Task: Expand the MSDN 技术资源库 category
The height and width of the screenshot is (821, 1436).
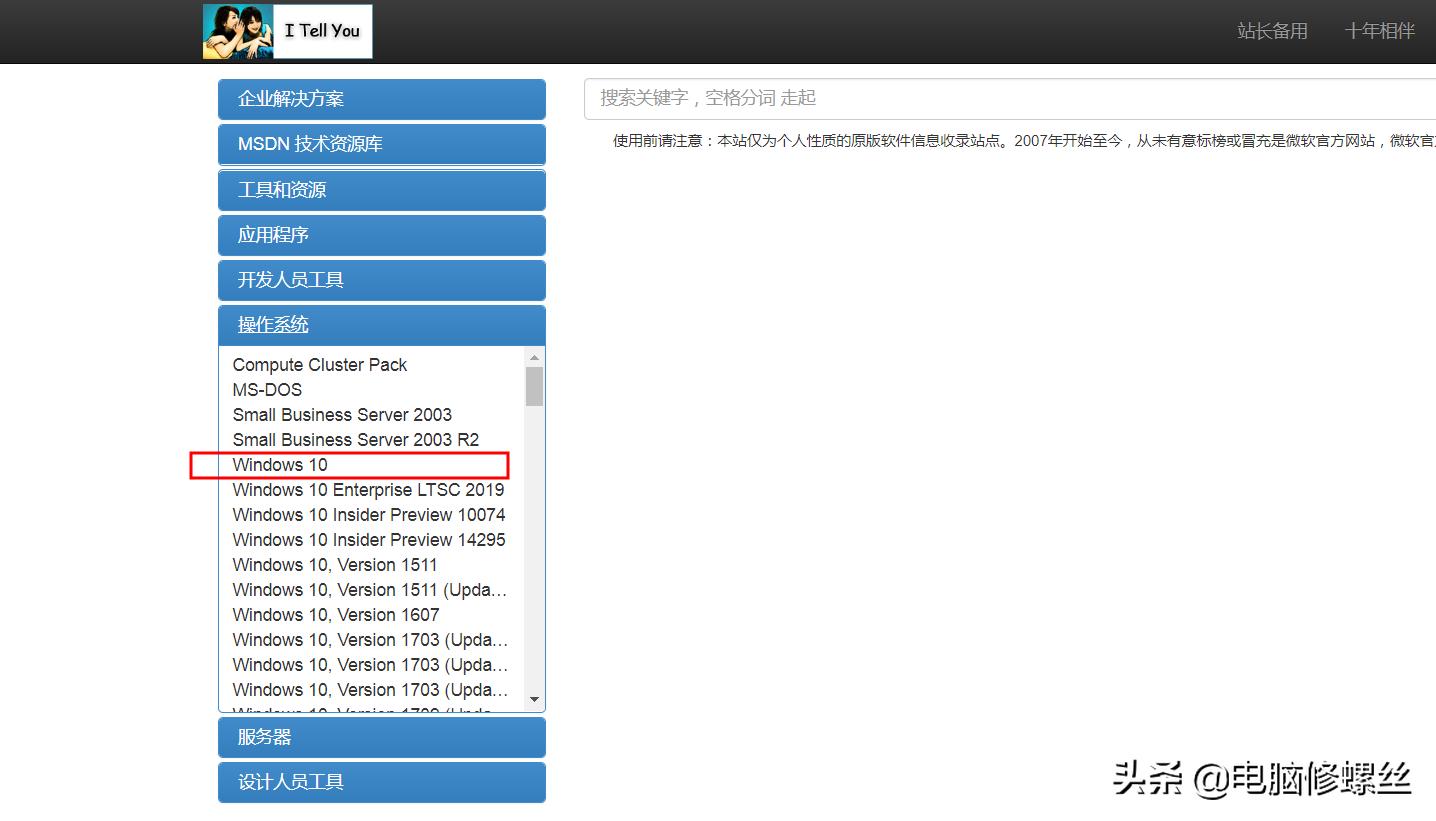Action: pyautogui.click(x=381, y=144)
